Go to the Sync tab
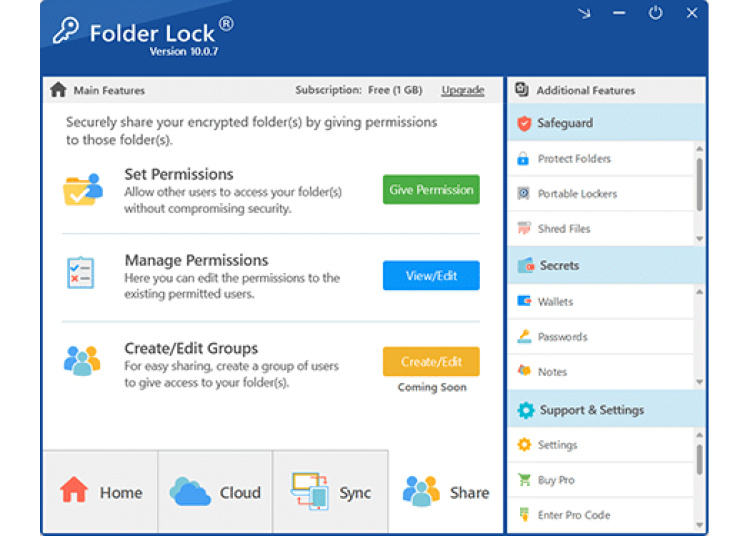 pyautogui.click(x=330, y=492)
